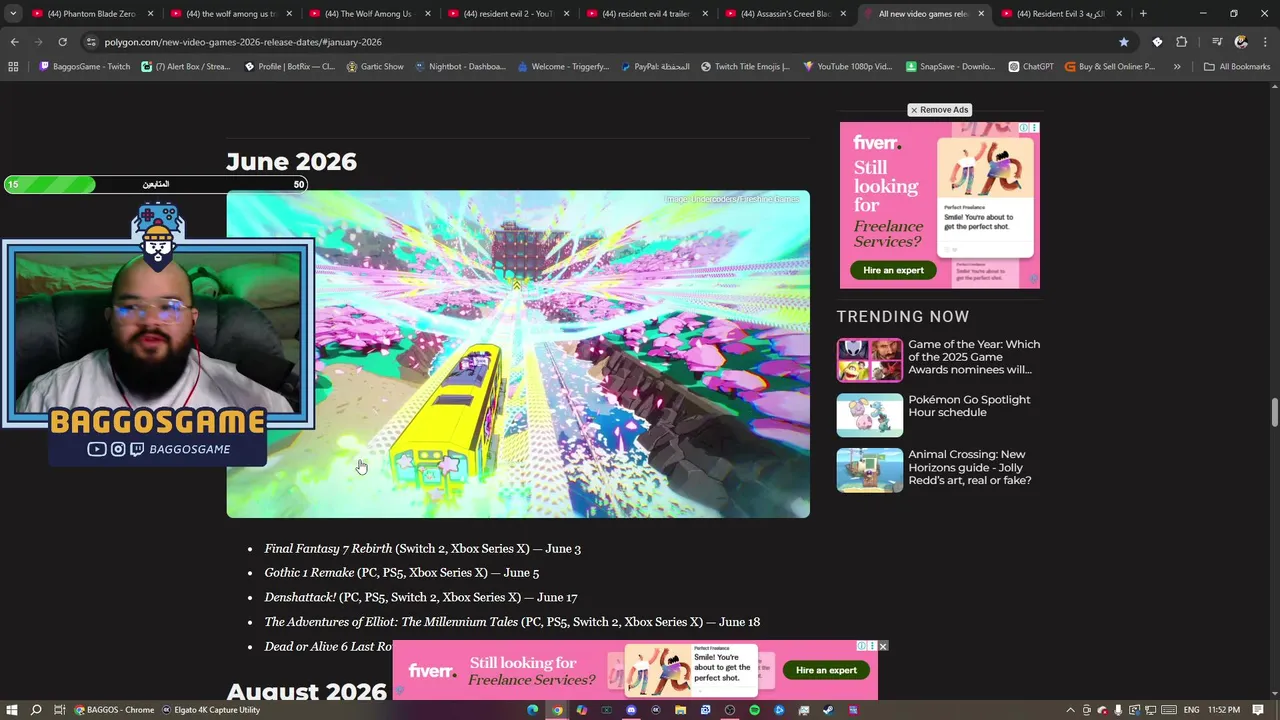Open the Chrome three-dot menu
This screenshot has height=720, width=1280.
1265,42
